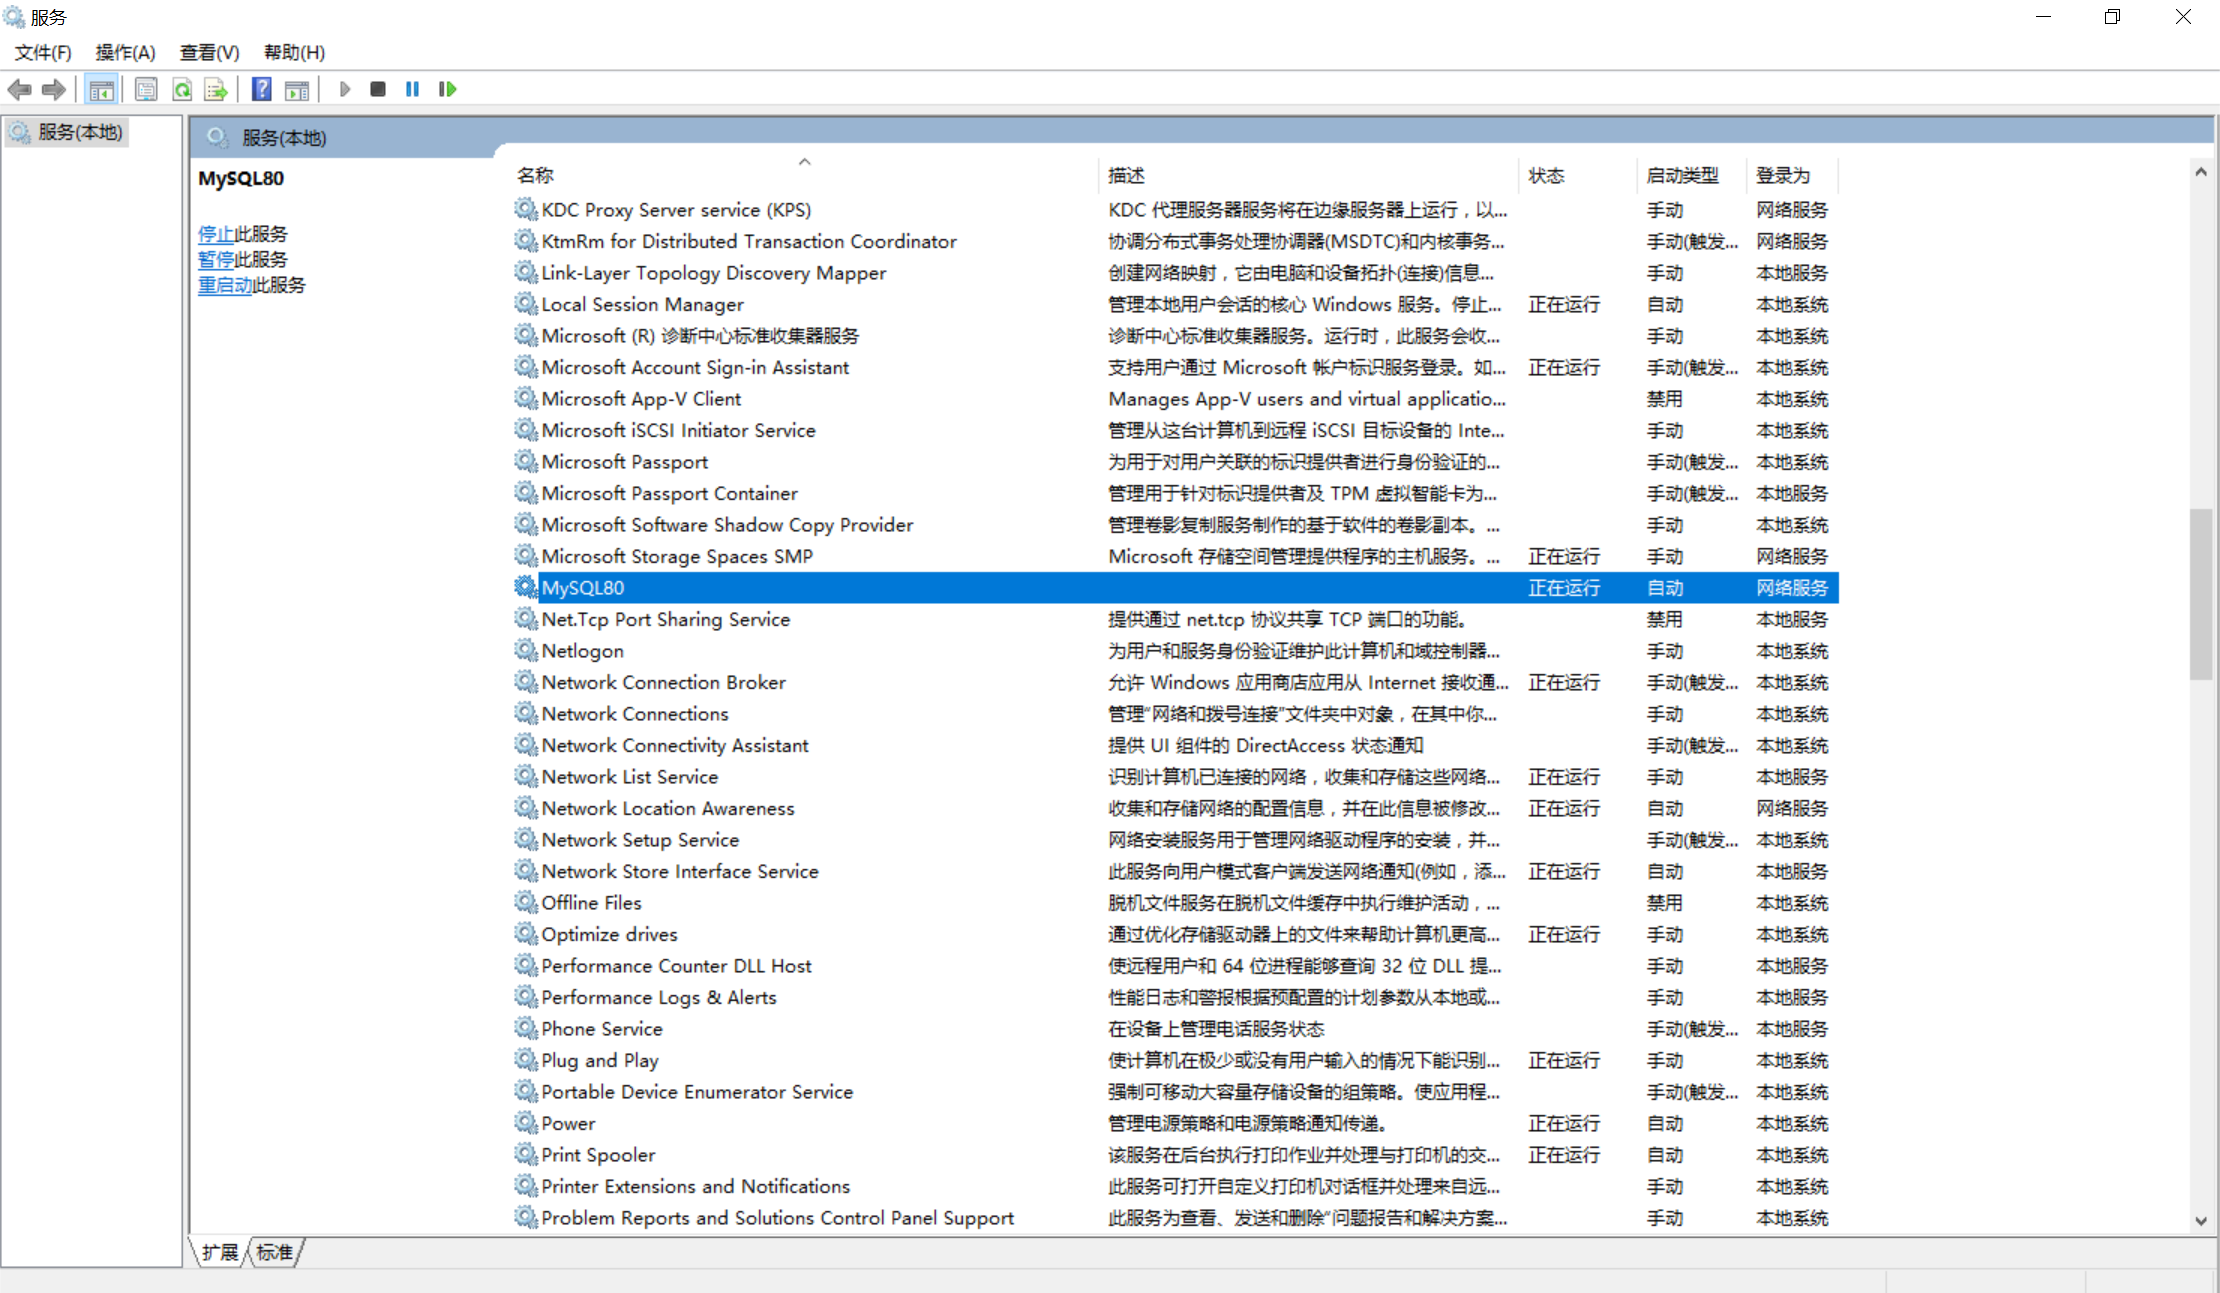Click the Pause Service icon

pos(412,89)
